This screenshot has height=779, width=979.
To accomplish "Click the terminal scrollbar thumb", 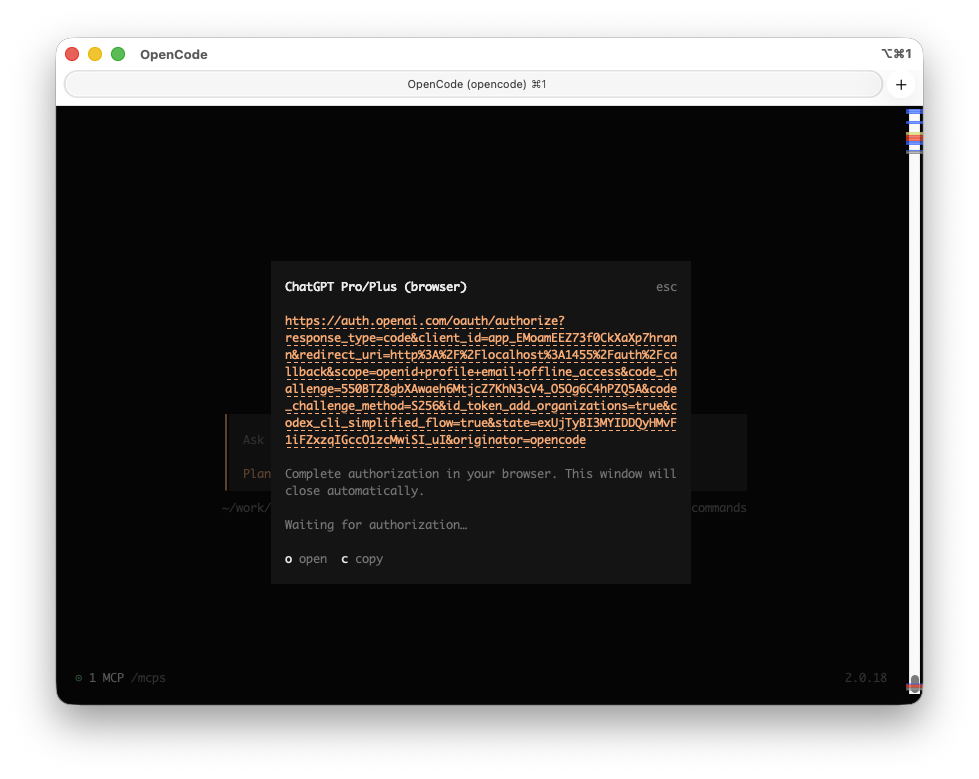I will (x=915, y=682).
